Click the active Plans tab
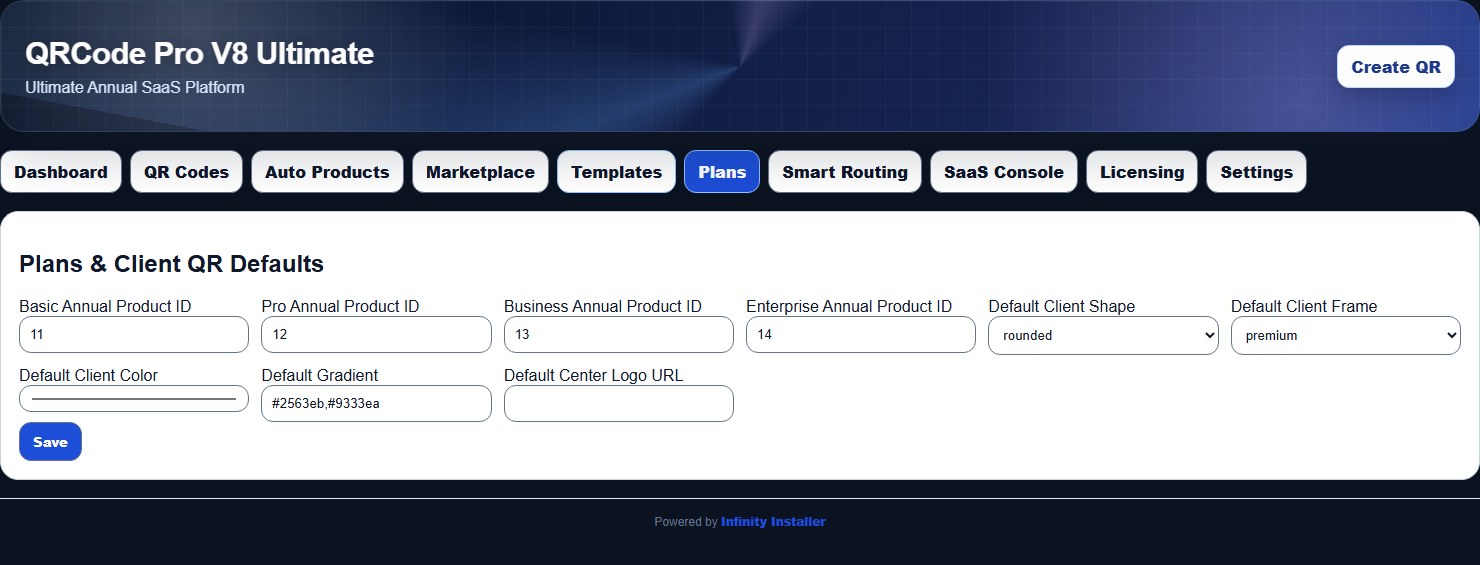 (x=722, y=172)
